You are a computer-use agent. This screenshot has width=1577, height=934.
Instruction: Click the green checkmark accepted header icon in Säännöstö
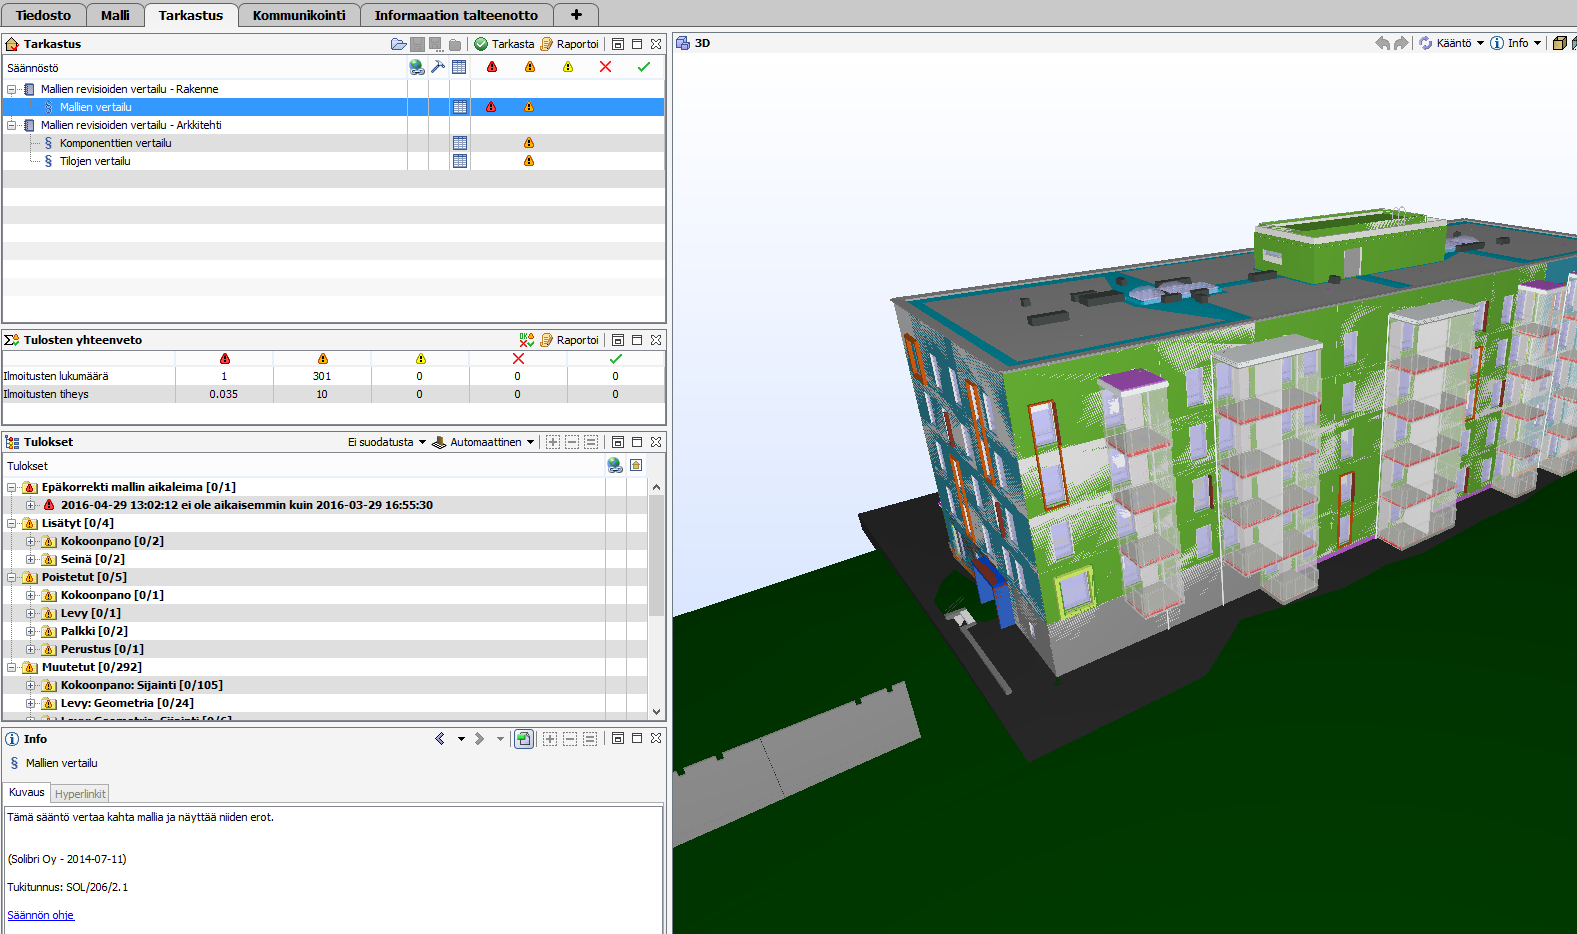[x=643, y=67]
